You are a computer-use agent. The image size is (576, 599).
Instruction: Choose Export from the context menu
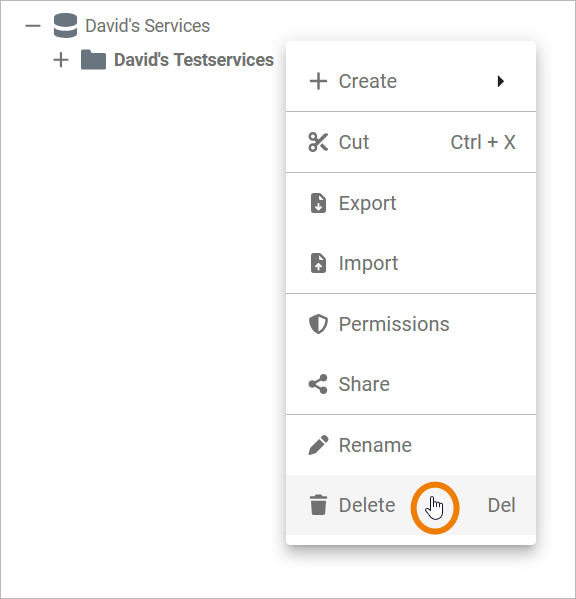click(411, 203)
